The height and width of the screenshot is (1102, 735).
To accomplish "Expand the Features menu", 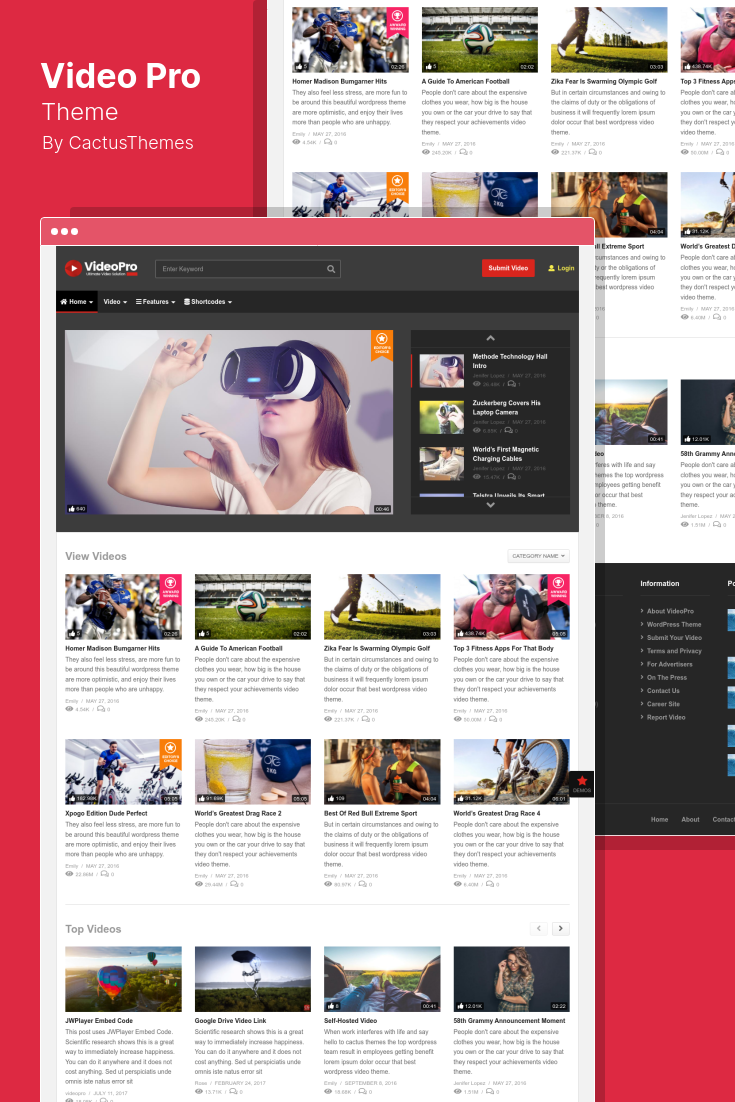I will click(x=155, y=302).
